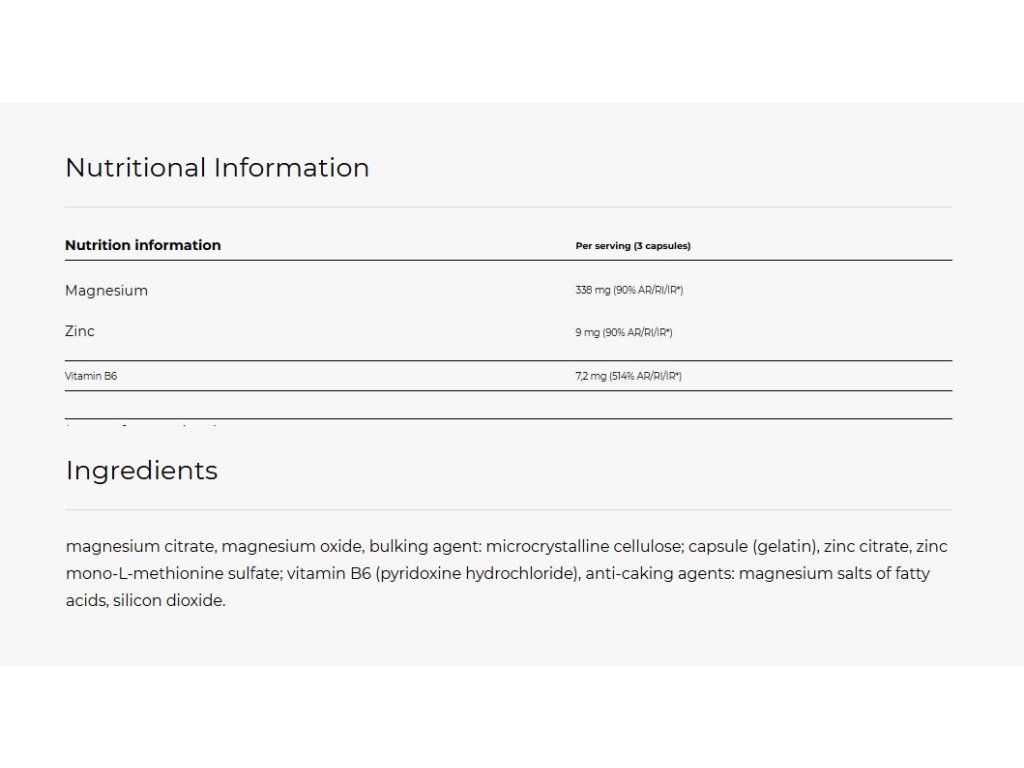The image size is (1024, 768).
Task: Click the '338 mg (90% AR/RI/IR*)' value
Action: (x=629, y=291)
